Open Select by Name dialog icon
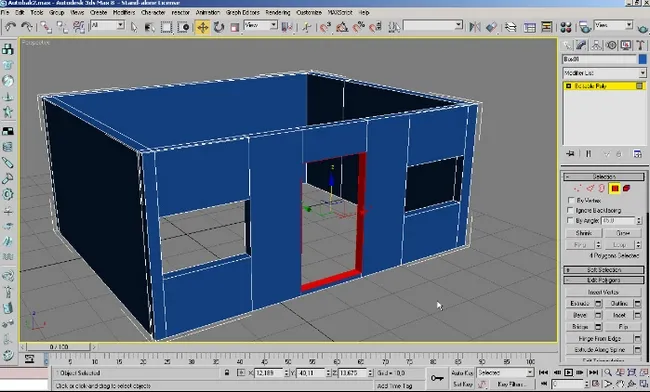 tap(150, 27)
